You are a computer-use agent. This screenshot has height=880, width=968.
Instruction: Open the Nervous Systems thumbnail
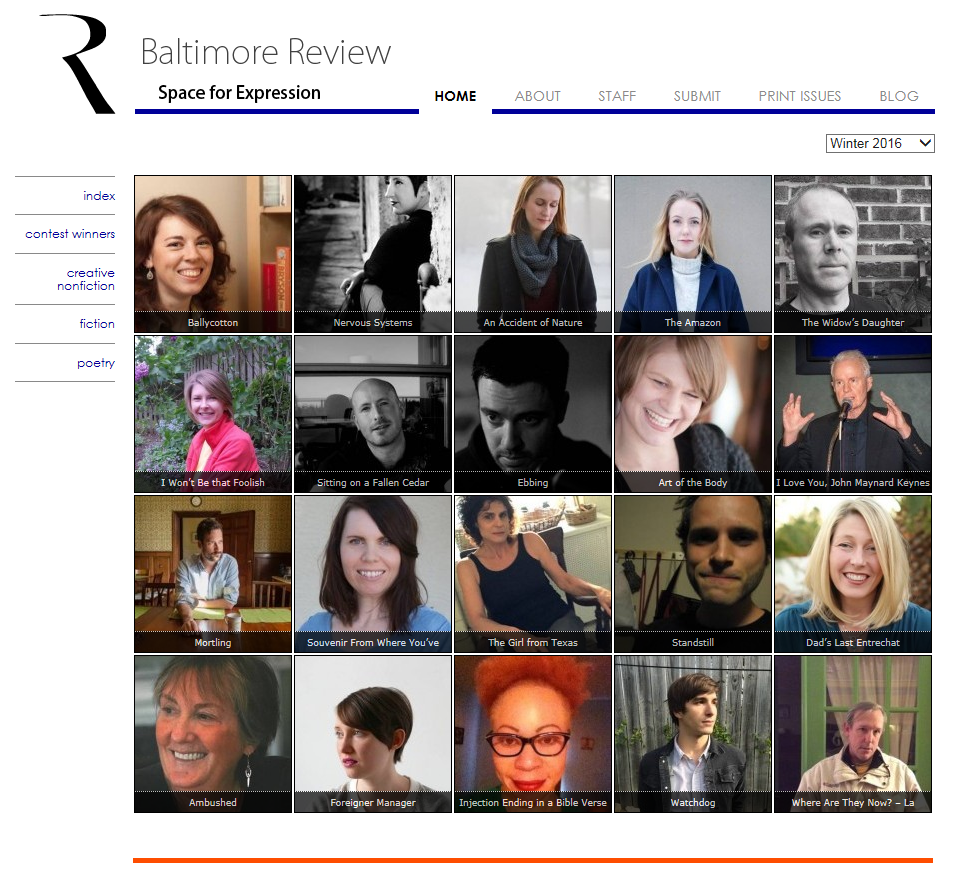tap(373, 254)
